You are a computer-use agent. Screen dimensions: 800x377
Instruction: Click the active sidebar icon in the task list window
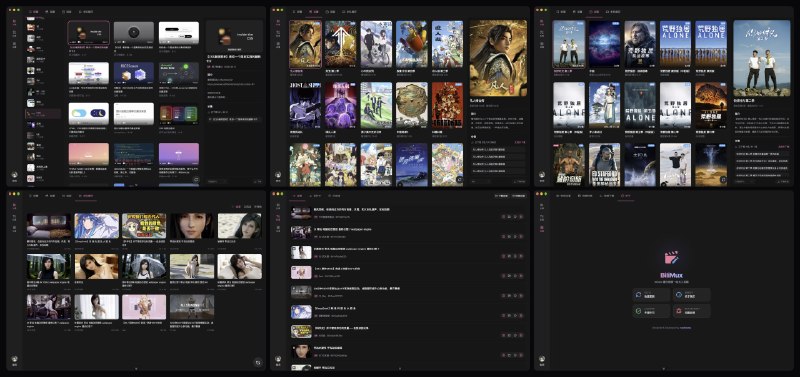tap(278, 217)
